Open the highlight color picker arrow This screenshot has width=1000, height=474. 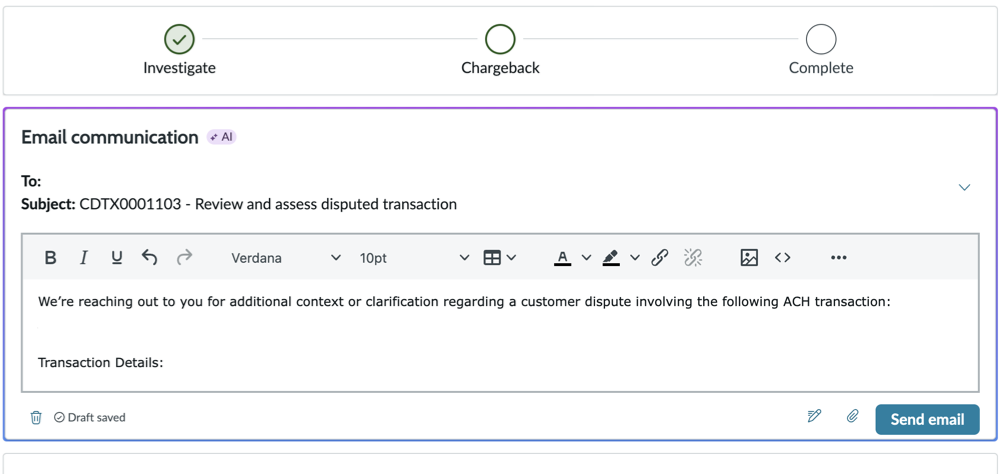point(635,258)
